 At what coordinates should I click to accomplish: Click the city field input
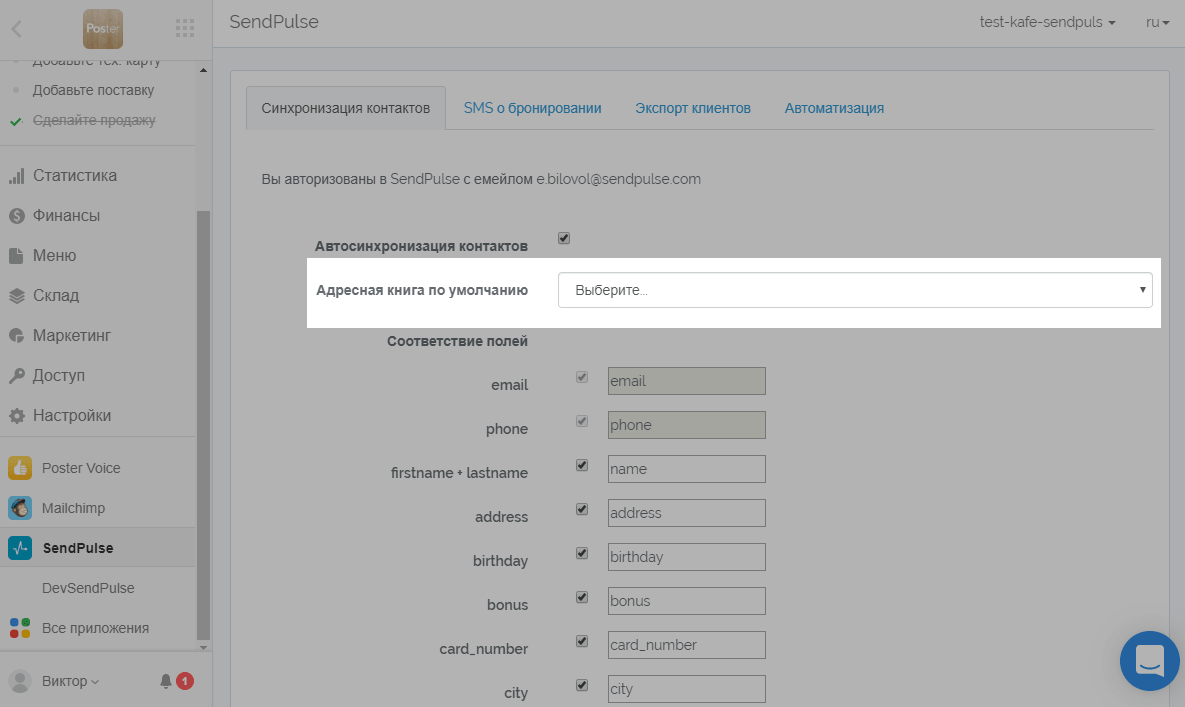click(x=686, y=689)
